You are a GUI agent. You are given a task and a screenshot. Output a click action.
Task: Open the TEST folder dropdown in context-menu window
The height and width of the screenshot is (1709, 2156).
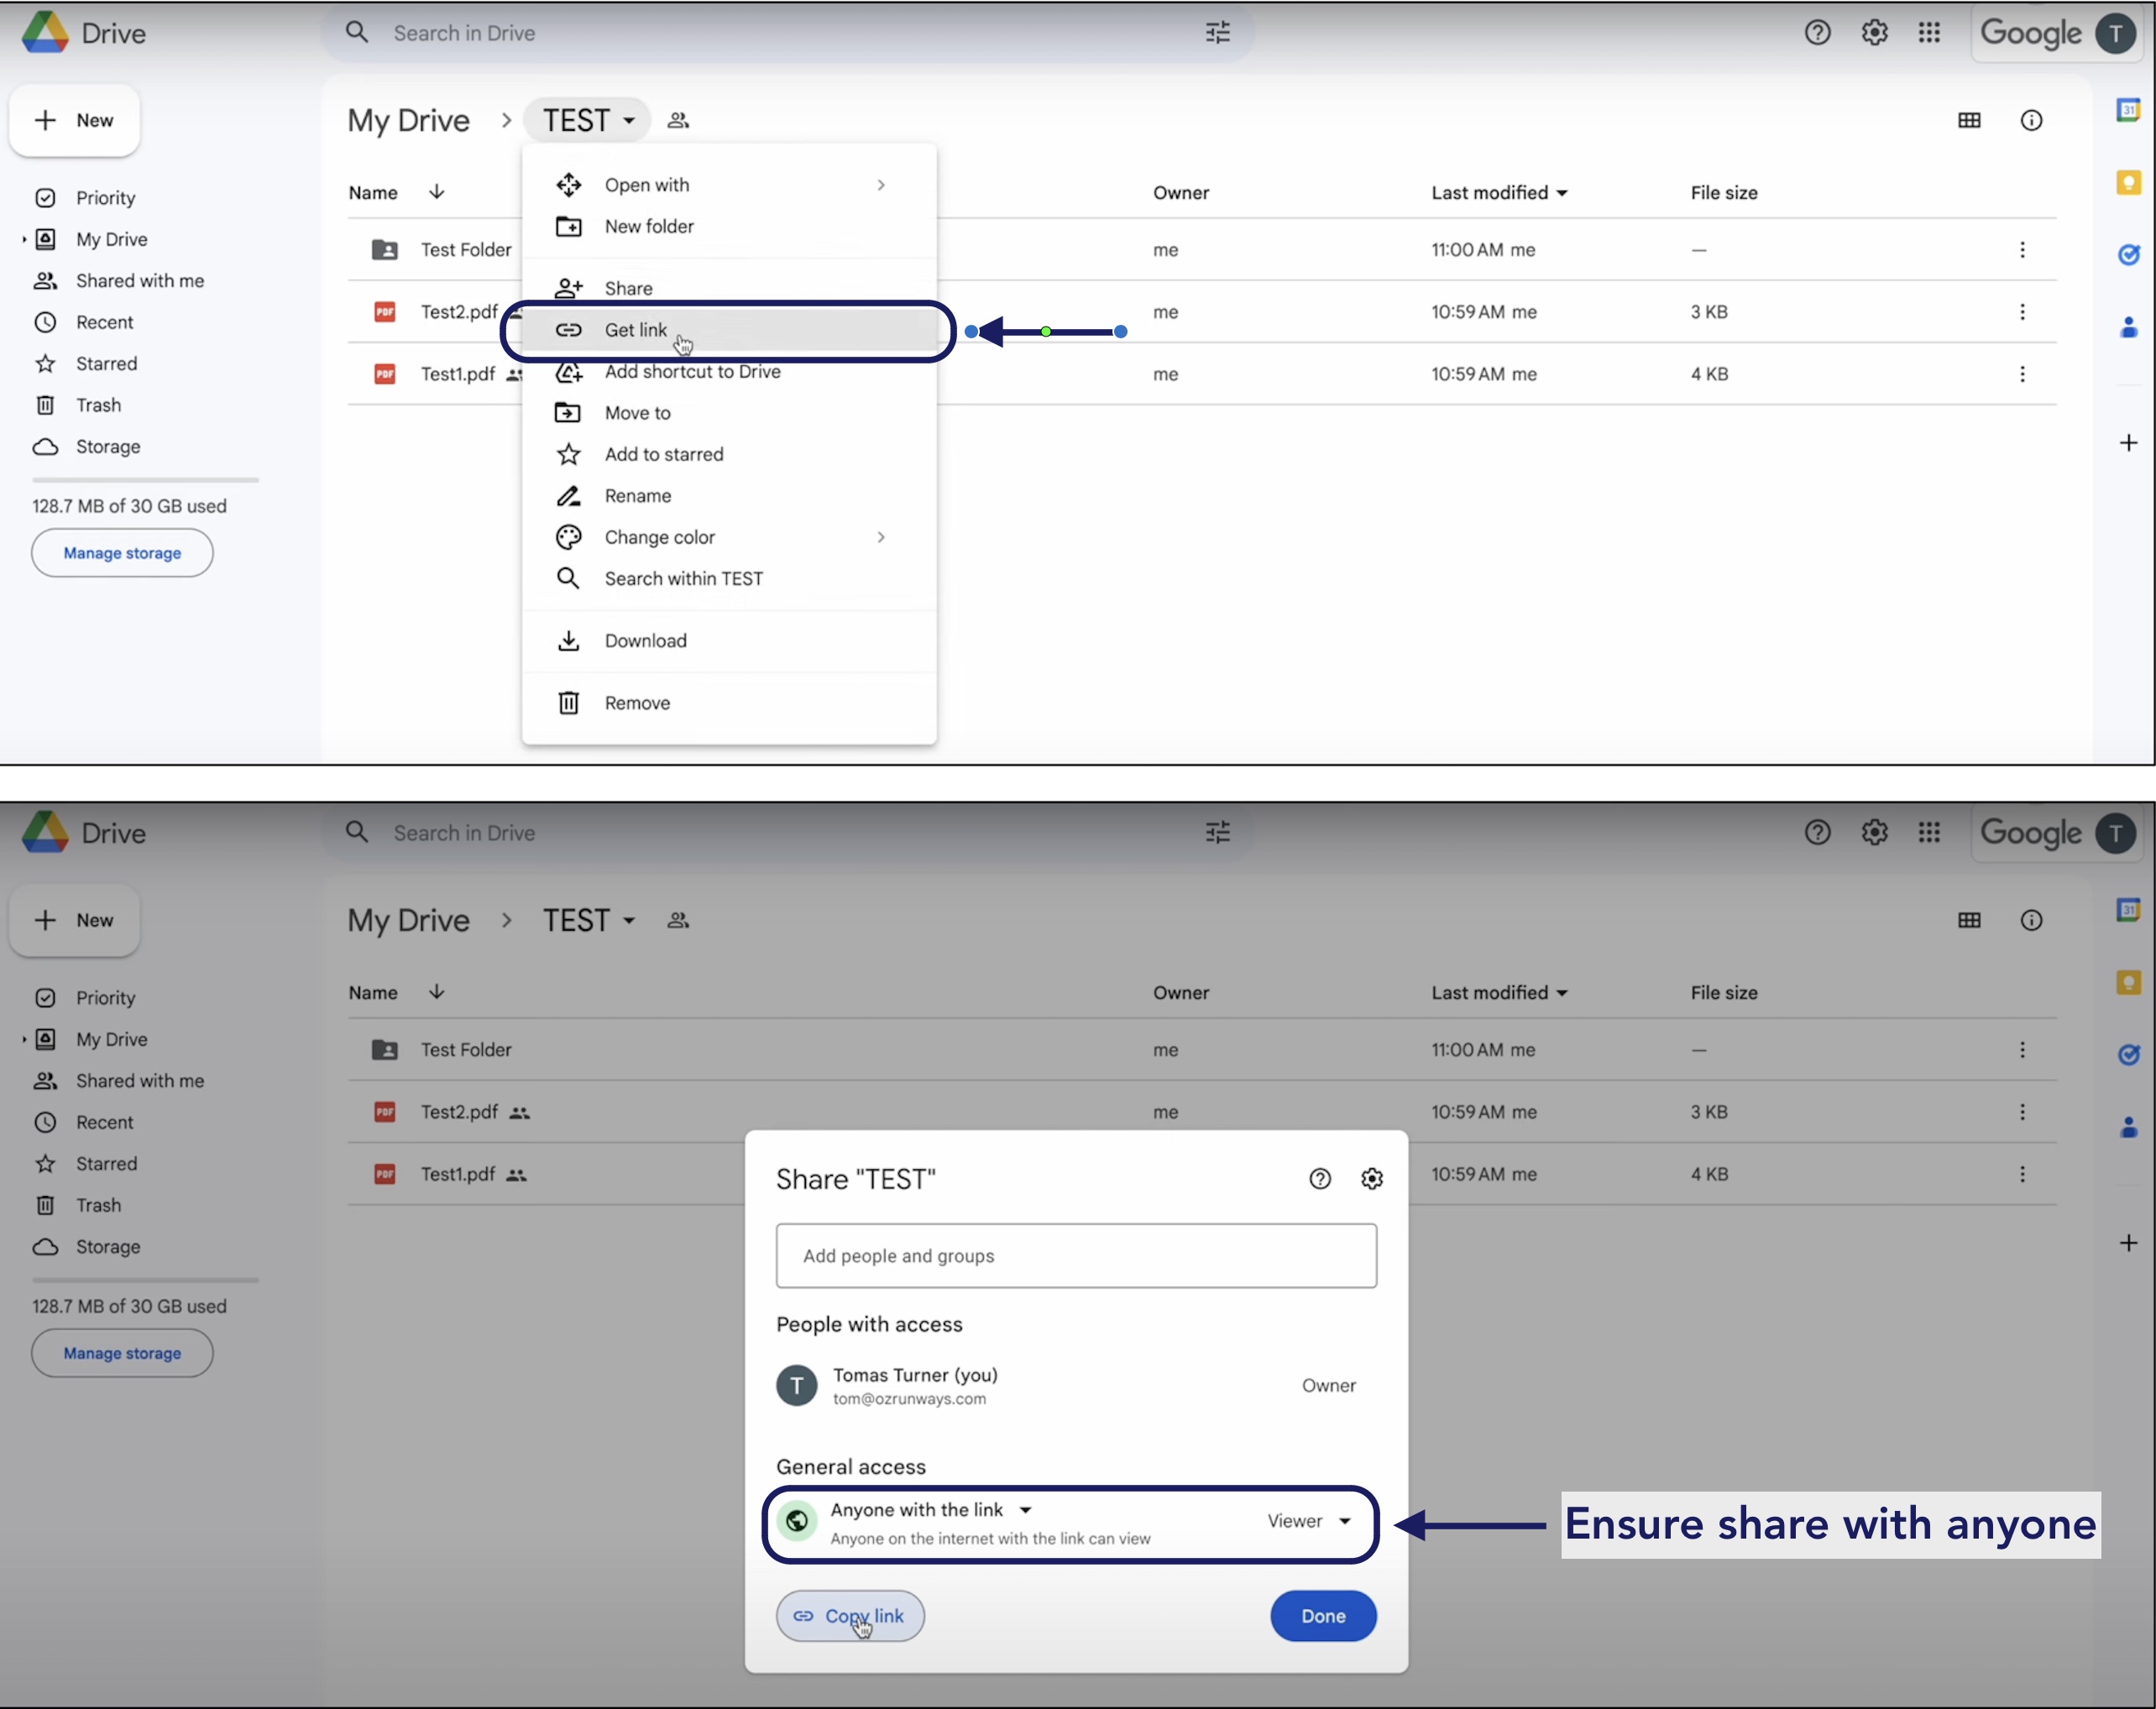[588, 120]
